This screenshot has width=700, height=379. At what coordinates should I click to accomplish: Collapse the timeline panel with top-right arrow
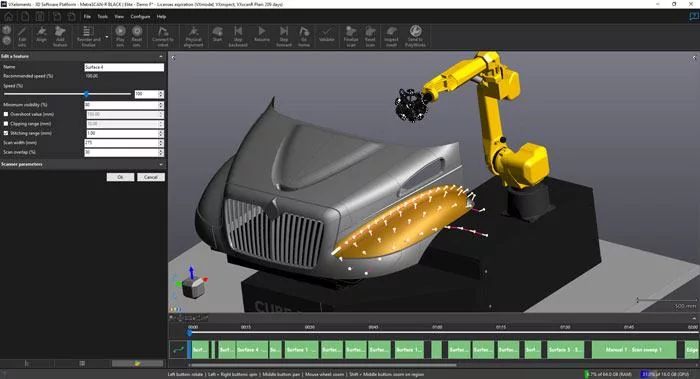(694, 318)
